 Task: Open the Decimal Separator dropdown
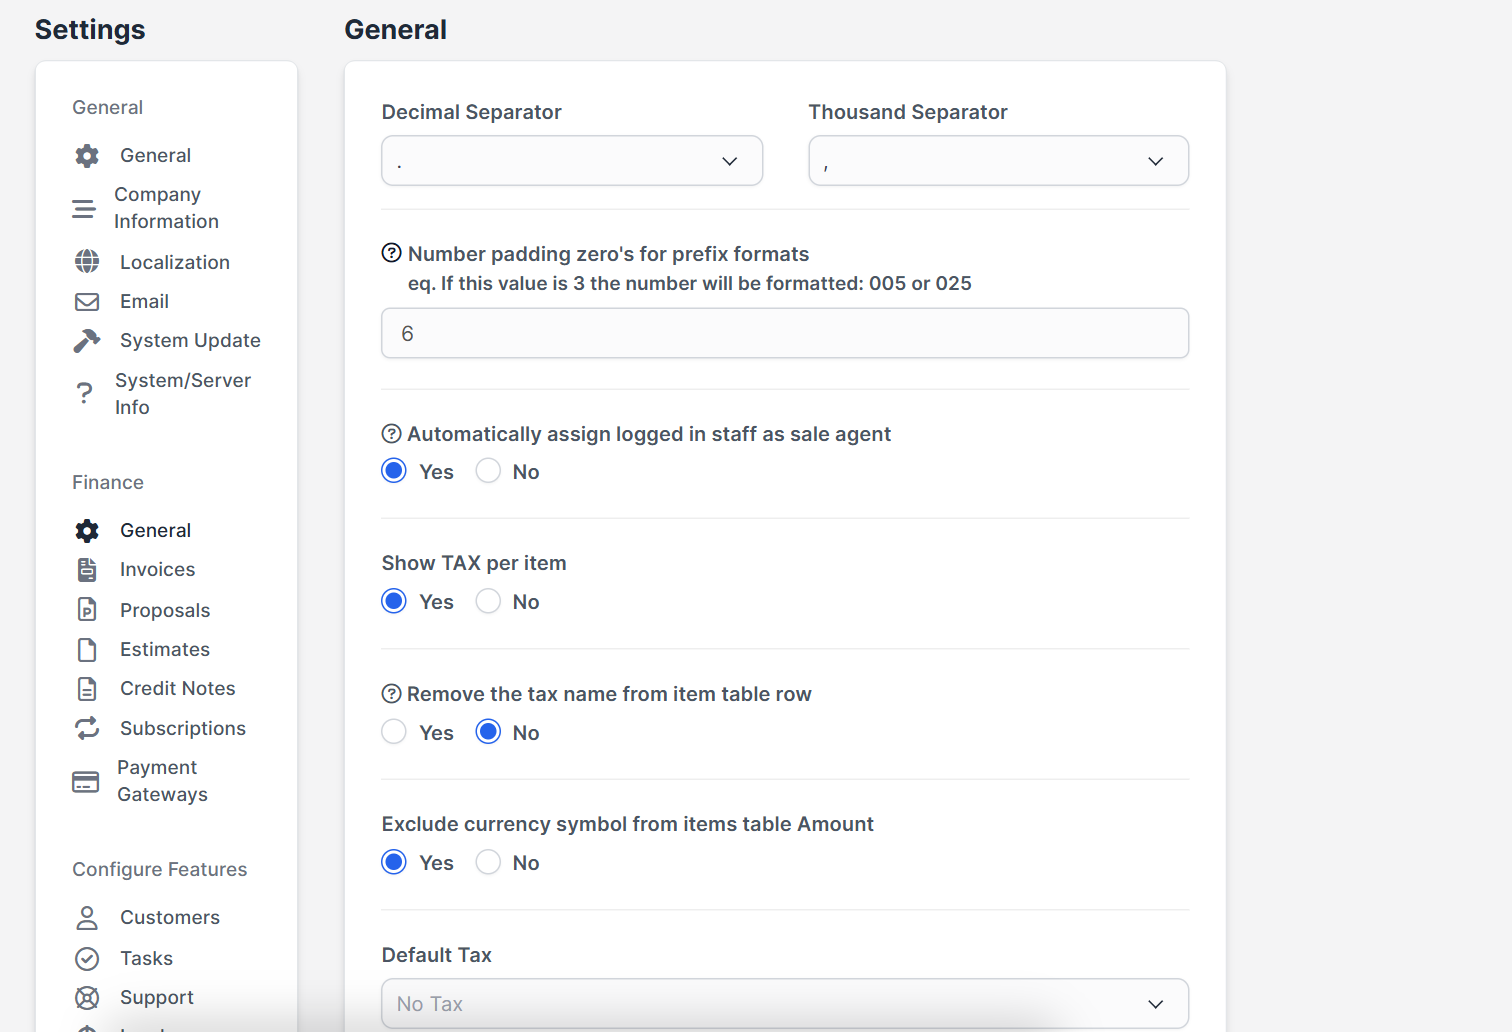pos(572,161)
